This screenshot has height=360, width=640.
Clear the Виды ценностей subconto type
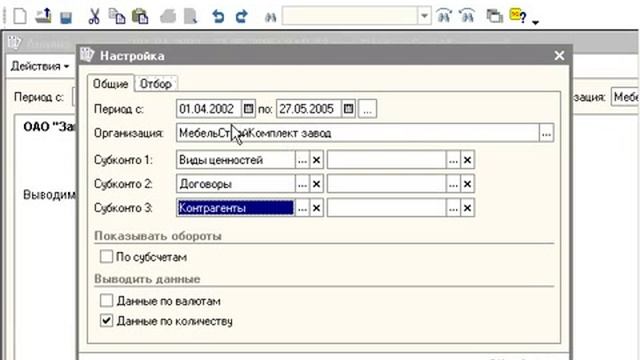coord(316,160)
